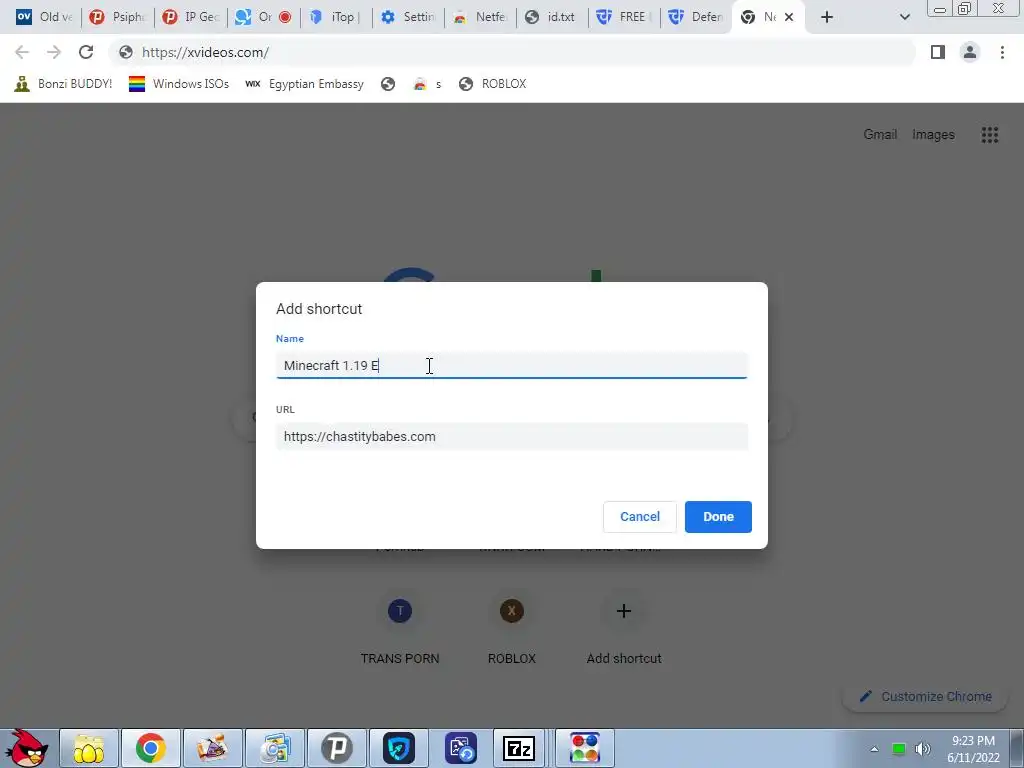Switch to the Defen tab
The width and height of the screenshot is (1024, 768).
tap(696, 17)
